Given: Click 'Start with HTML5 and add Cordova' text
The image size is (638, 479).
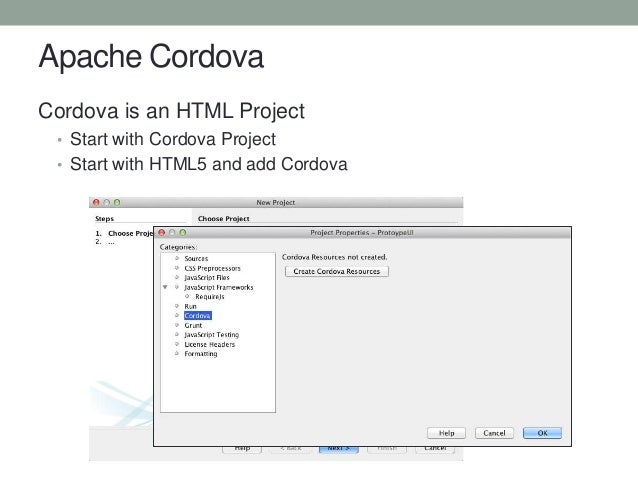Looking at the screenshot, I should pyautogui.click(x=209, y=164).
